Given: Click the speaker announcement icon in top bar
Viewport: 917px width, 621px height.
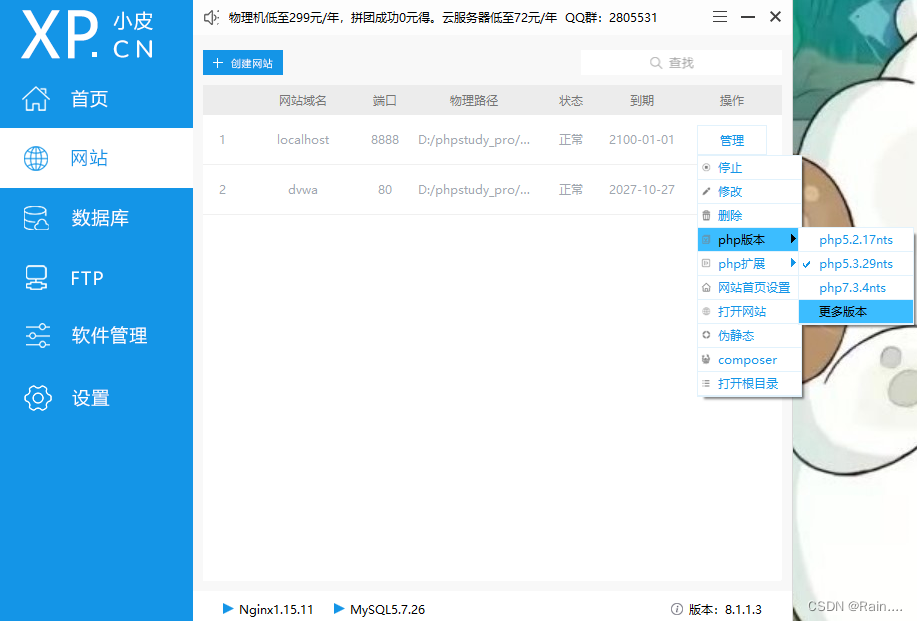Looking at the screenshot, I should pos(210,17).
